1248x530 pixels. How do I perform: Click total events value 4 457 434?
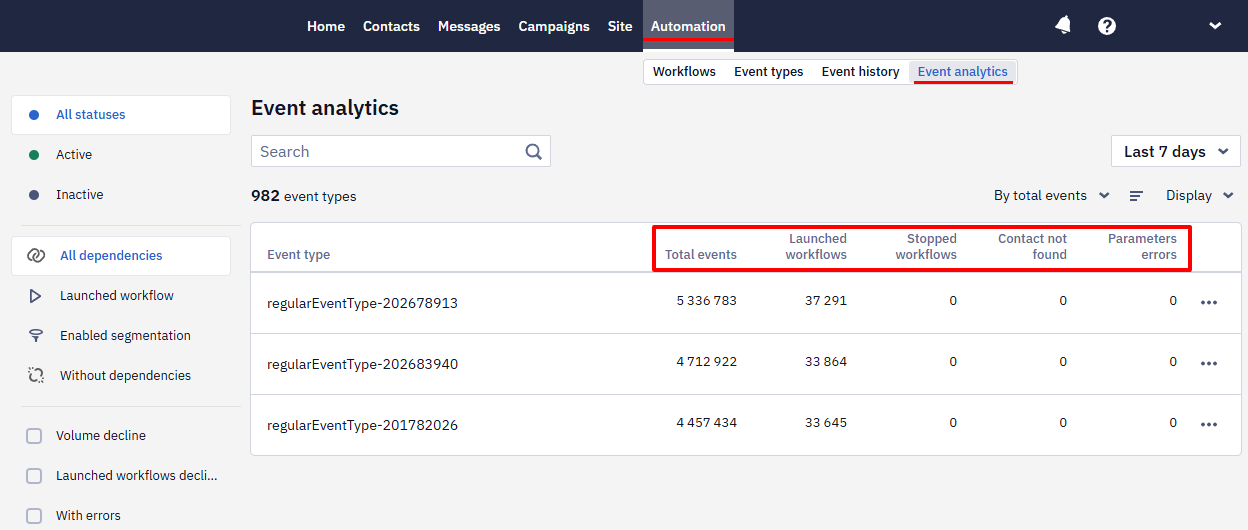pos(706,423)
